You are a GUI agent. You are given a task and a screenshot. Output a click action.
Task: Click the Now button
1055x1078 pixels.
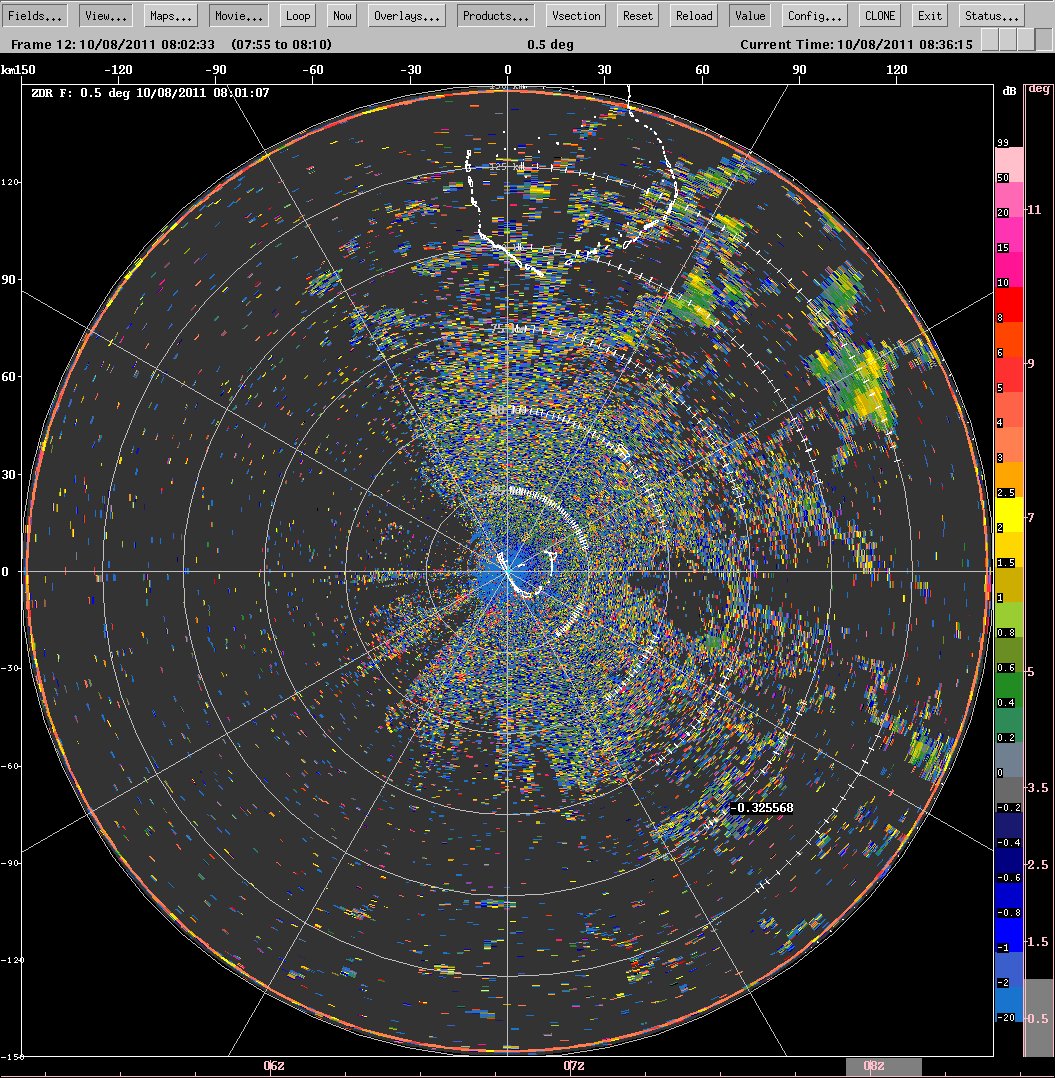pos(342,16)
